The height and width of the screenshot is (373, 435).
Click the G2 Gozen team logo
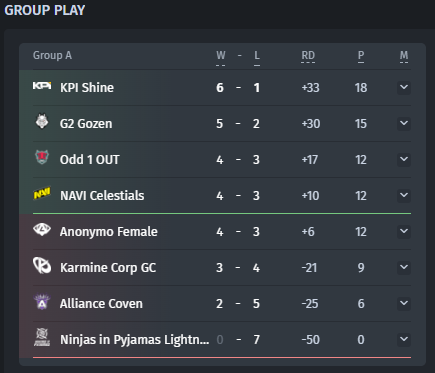[42, 121]
